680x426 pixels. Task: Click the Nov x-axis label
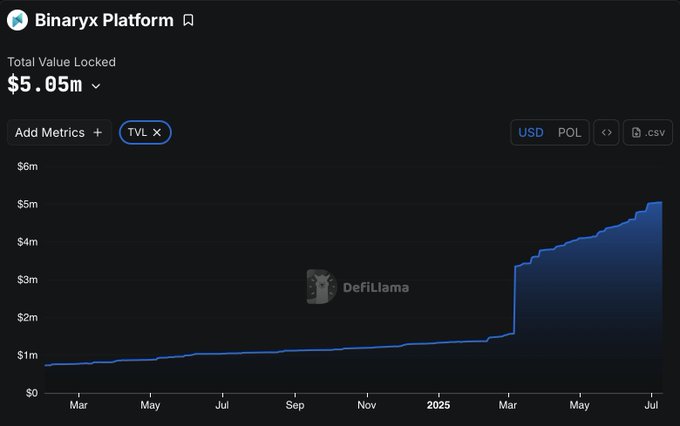click(x=367, y=405)
